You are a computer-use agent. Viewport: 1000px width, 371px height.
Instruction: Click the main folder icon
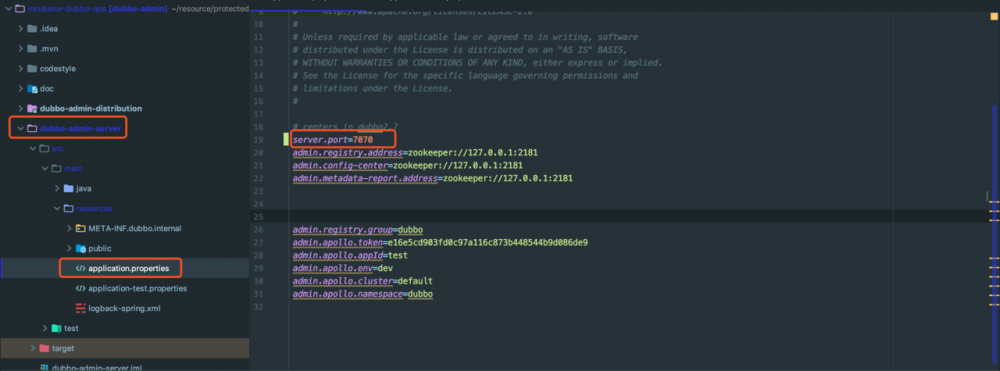coord(56,168)
